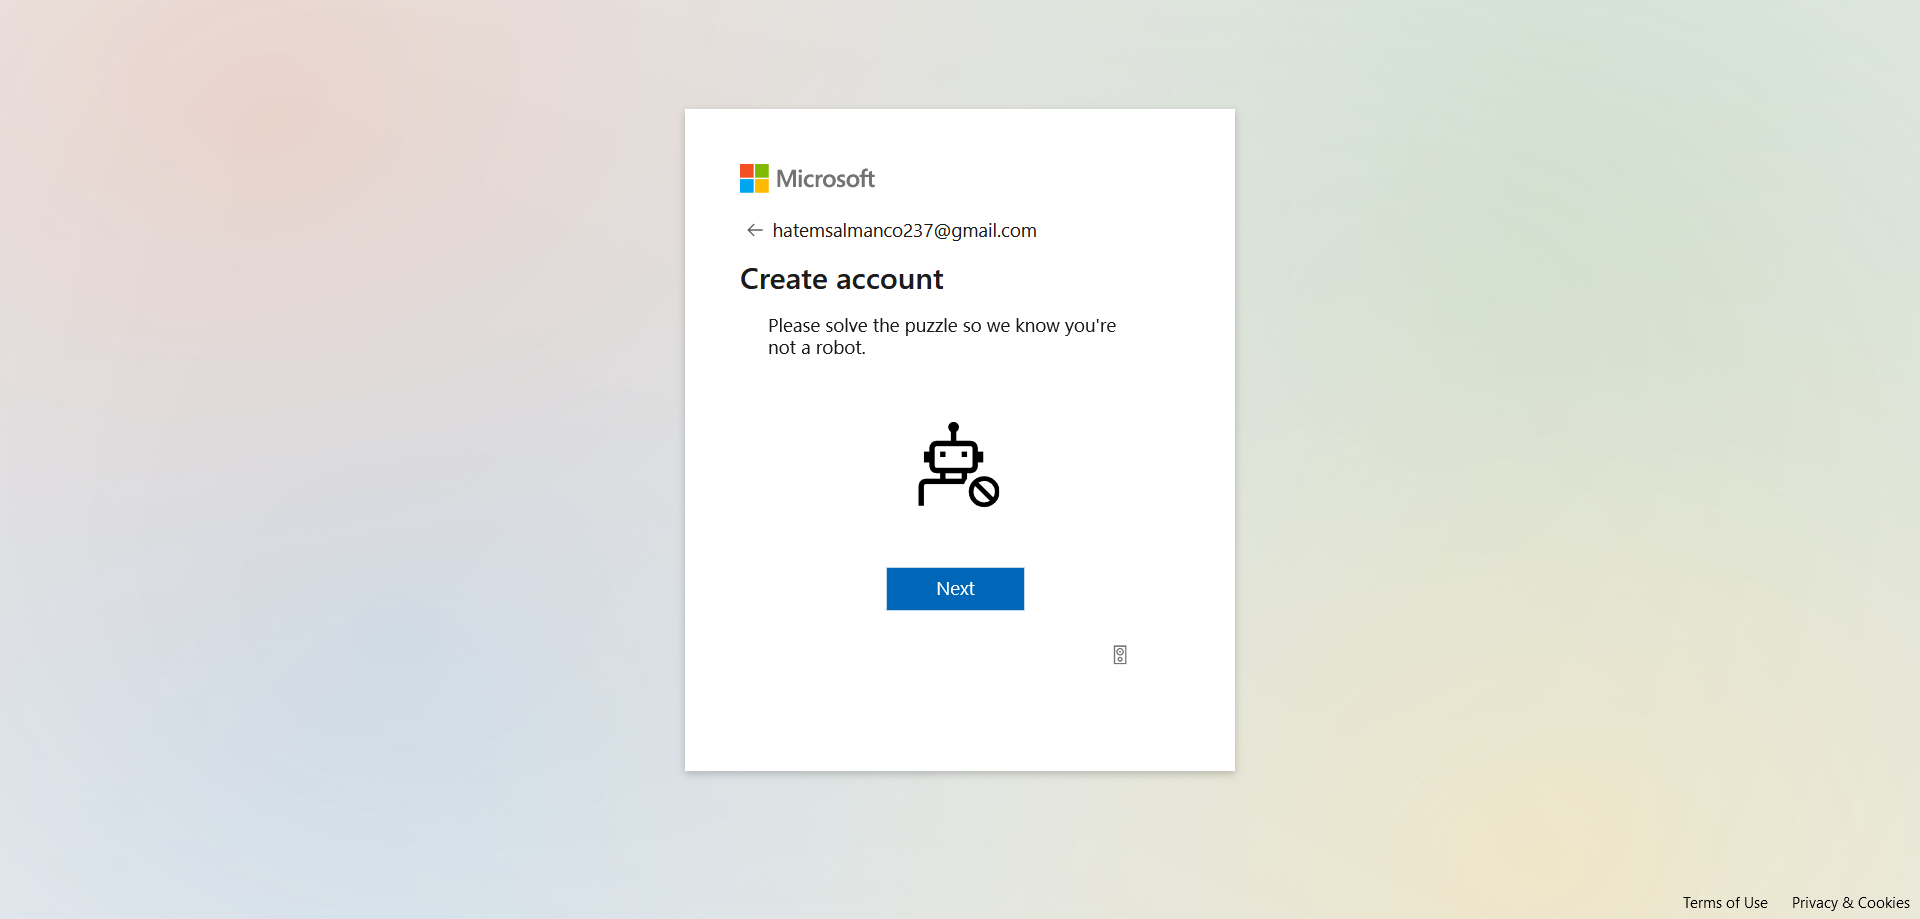The image size is (1920, 919).
Task: Click the green square in the Microsoft logo
Action: click(762, 171)
